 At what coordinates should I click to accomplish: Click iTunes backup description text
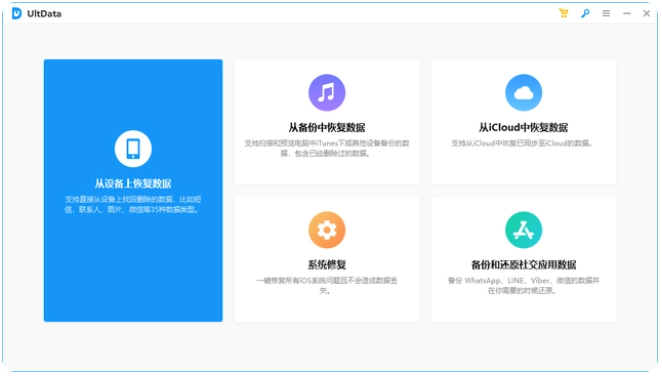click(x=327, y=148)
